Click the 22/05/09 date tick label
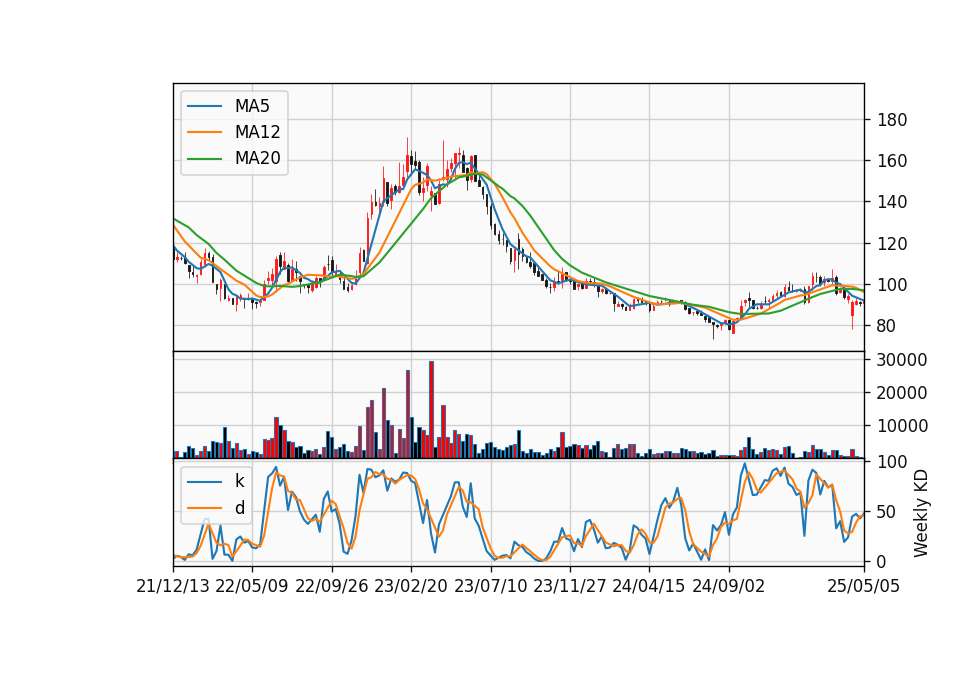Viewport: 960px width, 690px height. (252, 586)
